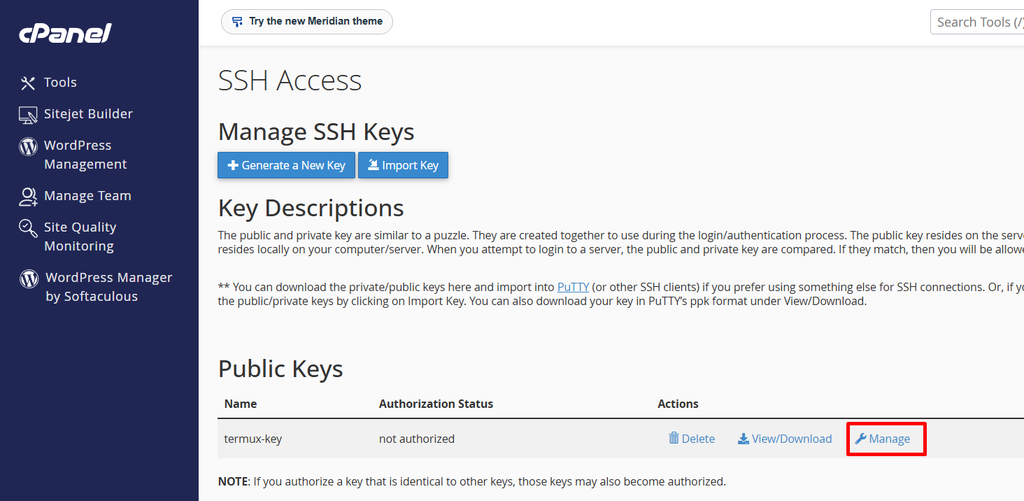
Task: Try the new Meridian theme
Action: tap(307, 22)
